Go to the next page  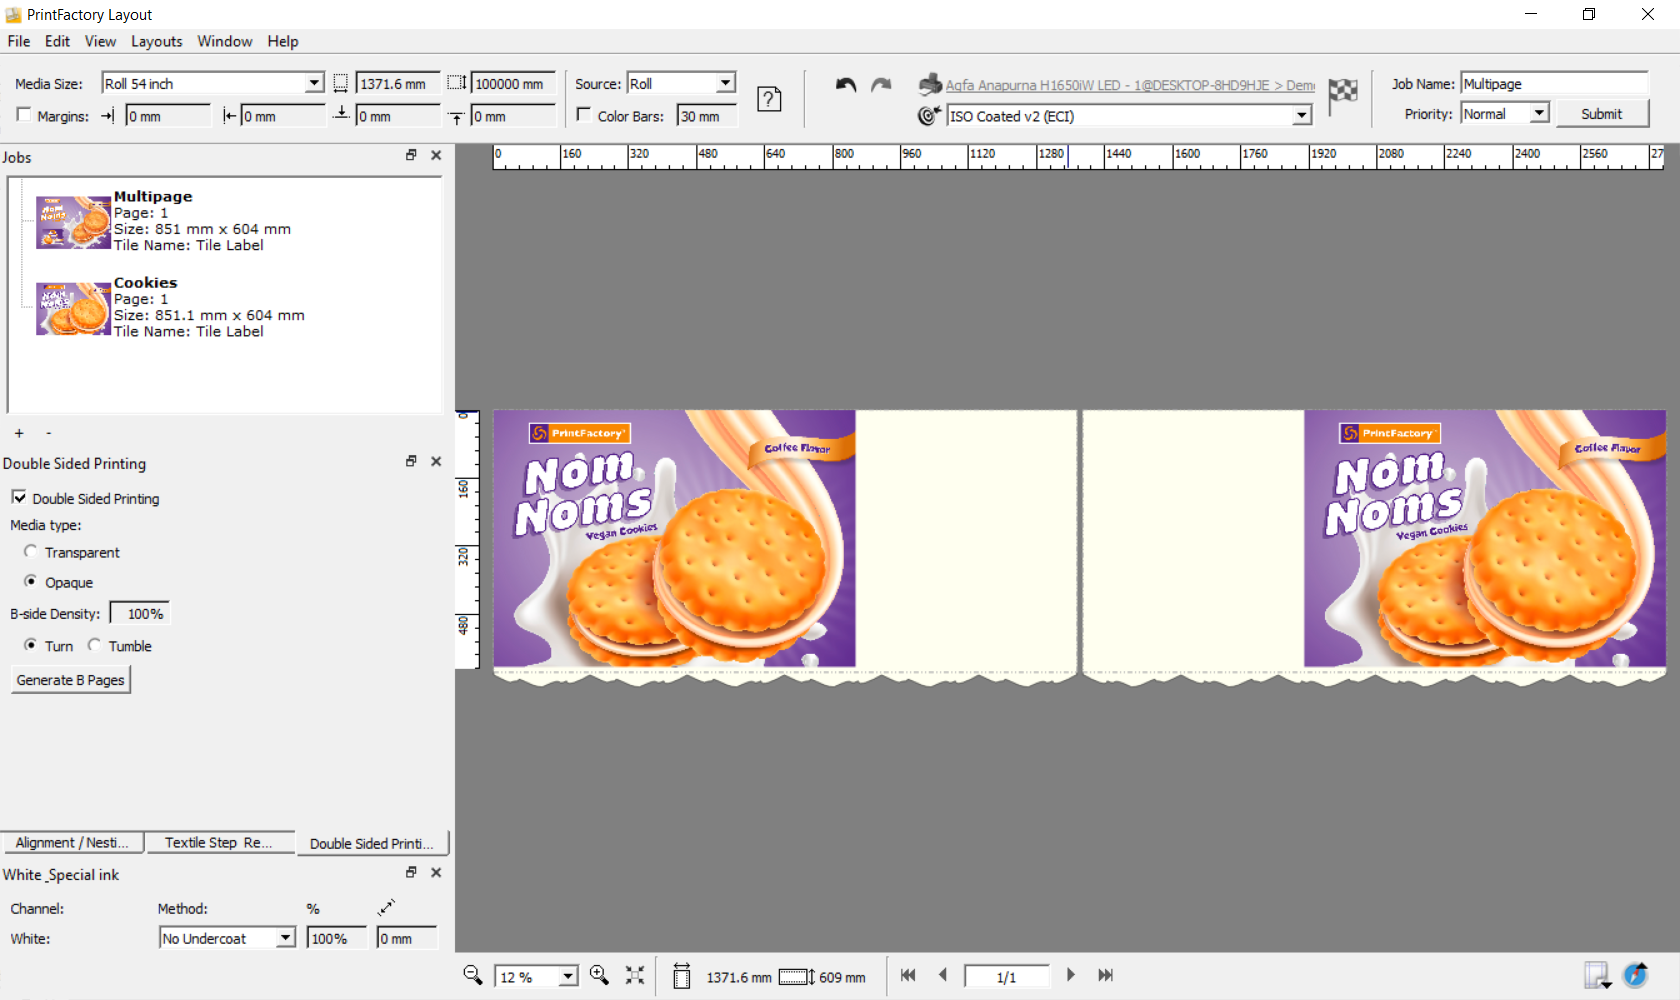tap(1070, 975)
